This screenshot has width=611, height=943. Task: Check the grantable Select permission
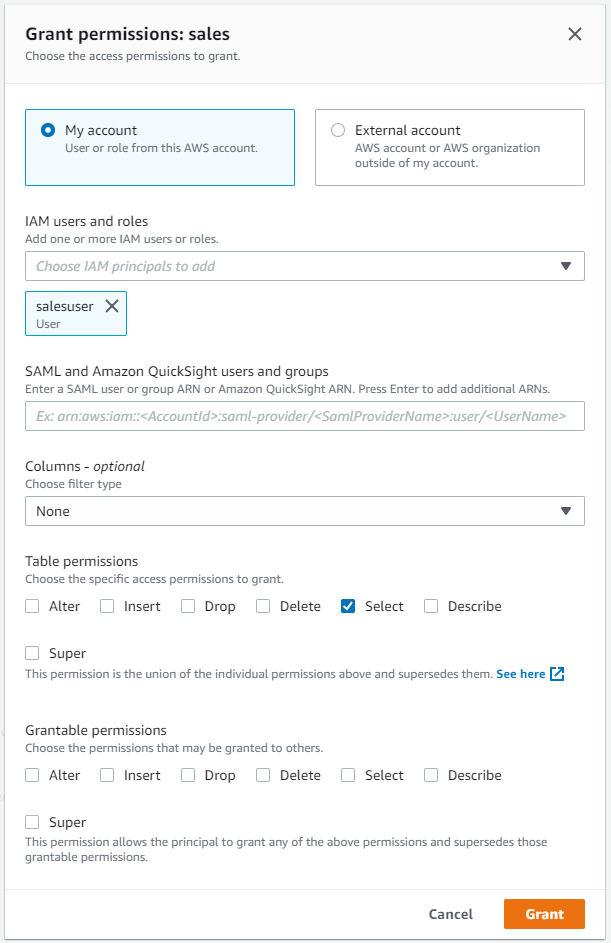[348, 775]
